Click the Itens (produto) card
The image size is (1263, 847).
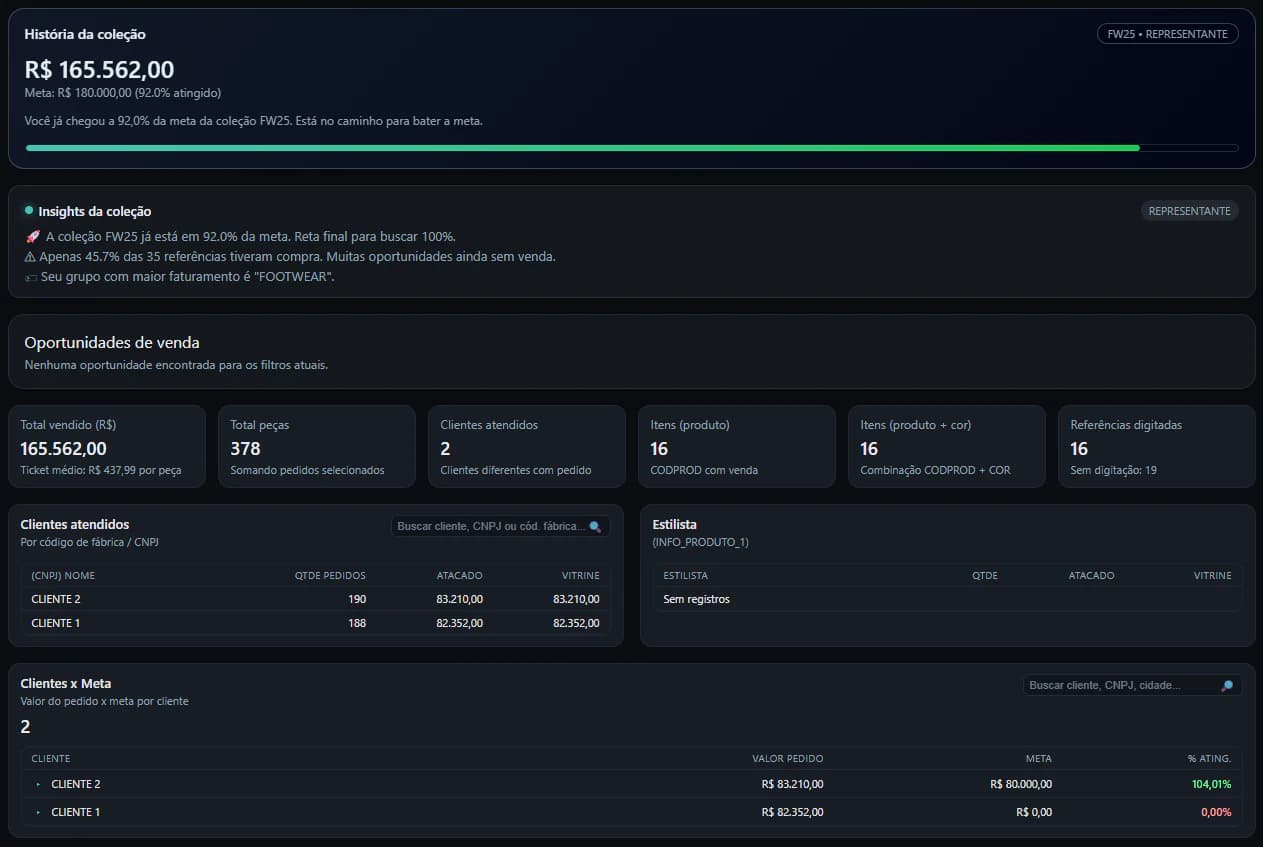click(737, 446)
